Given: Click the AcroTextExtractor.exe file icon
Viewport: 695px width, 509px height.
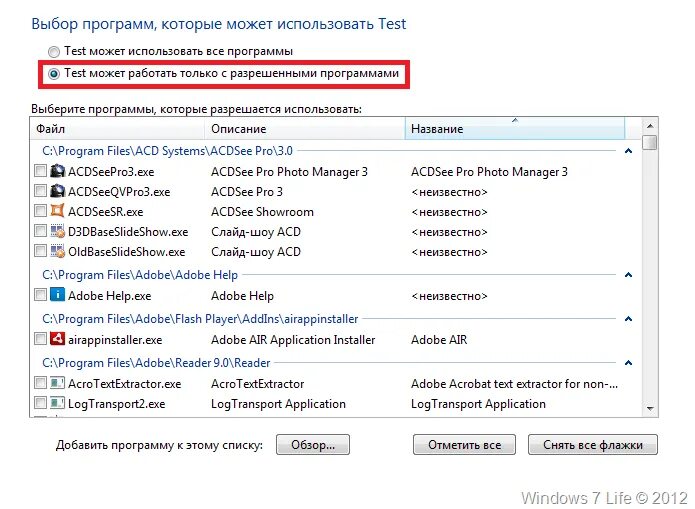Looking at the screenshot, I should (x=58, y=383).
